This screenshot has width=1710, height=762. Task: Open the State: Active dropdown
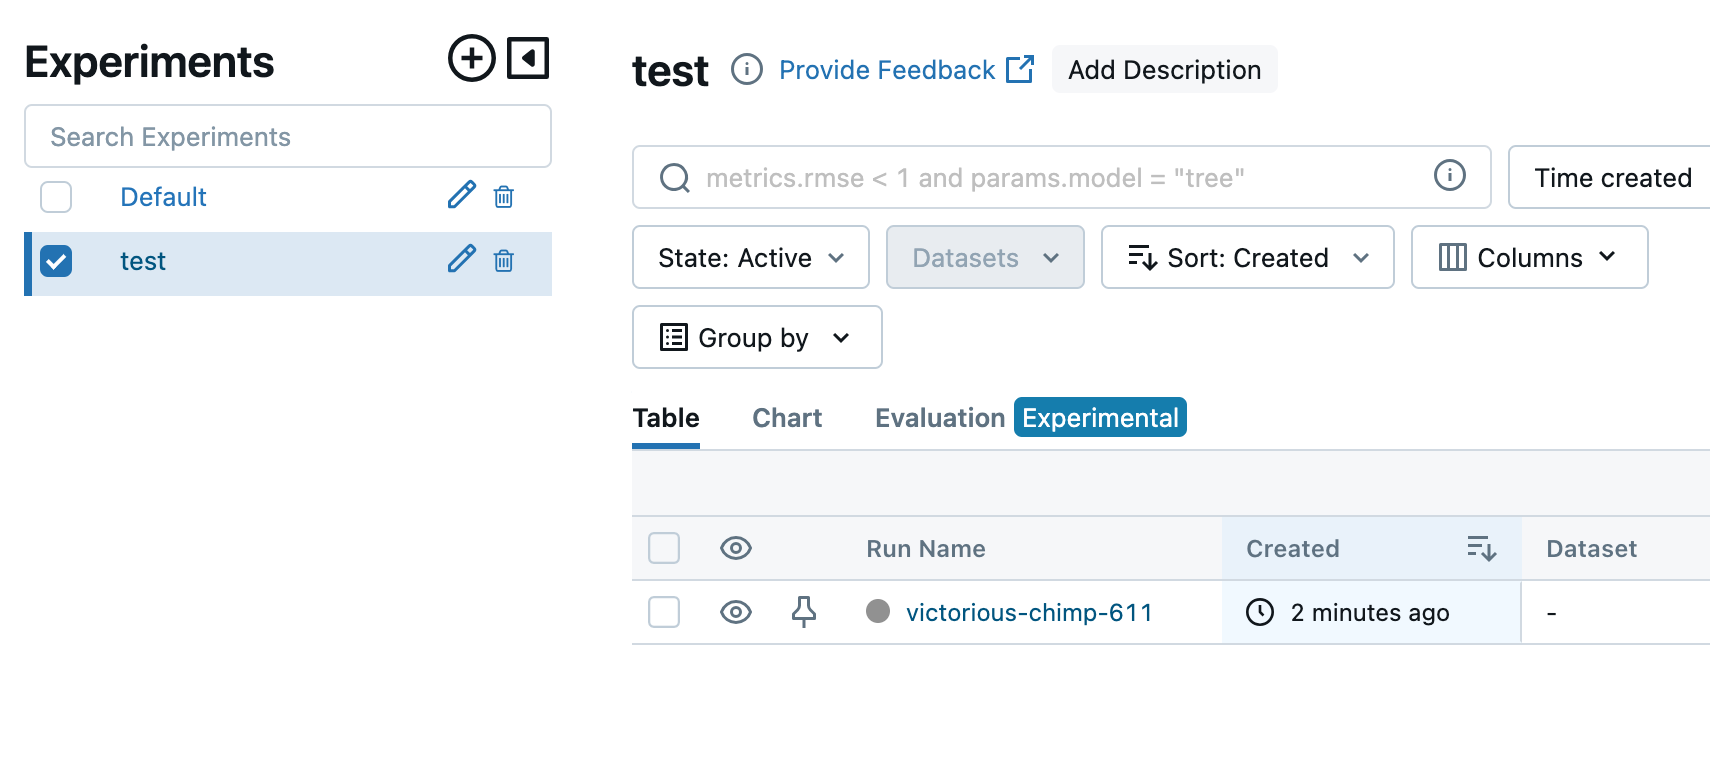pyautogui.click(x=750, y=257)
